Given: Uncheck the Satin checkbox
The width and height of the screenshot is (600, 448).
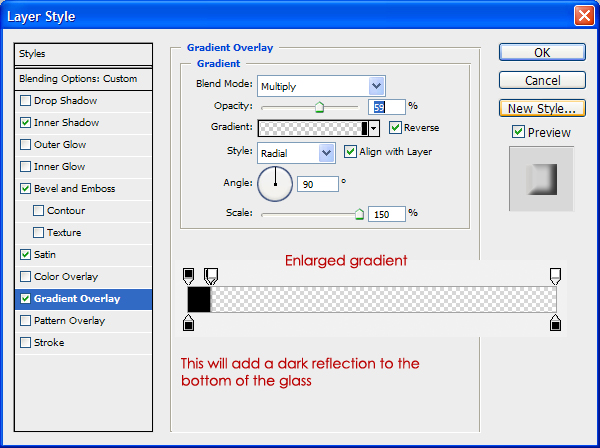Looking at the screenshot, I should point(25,255).
